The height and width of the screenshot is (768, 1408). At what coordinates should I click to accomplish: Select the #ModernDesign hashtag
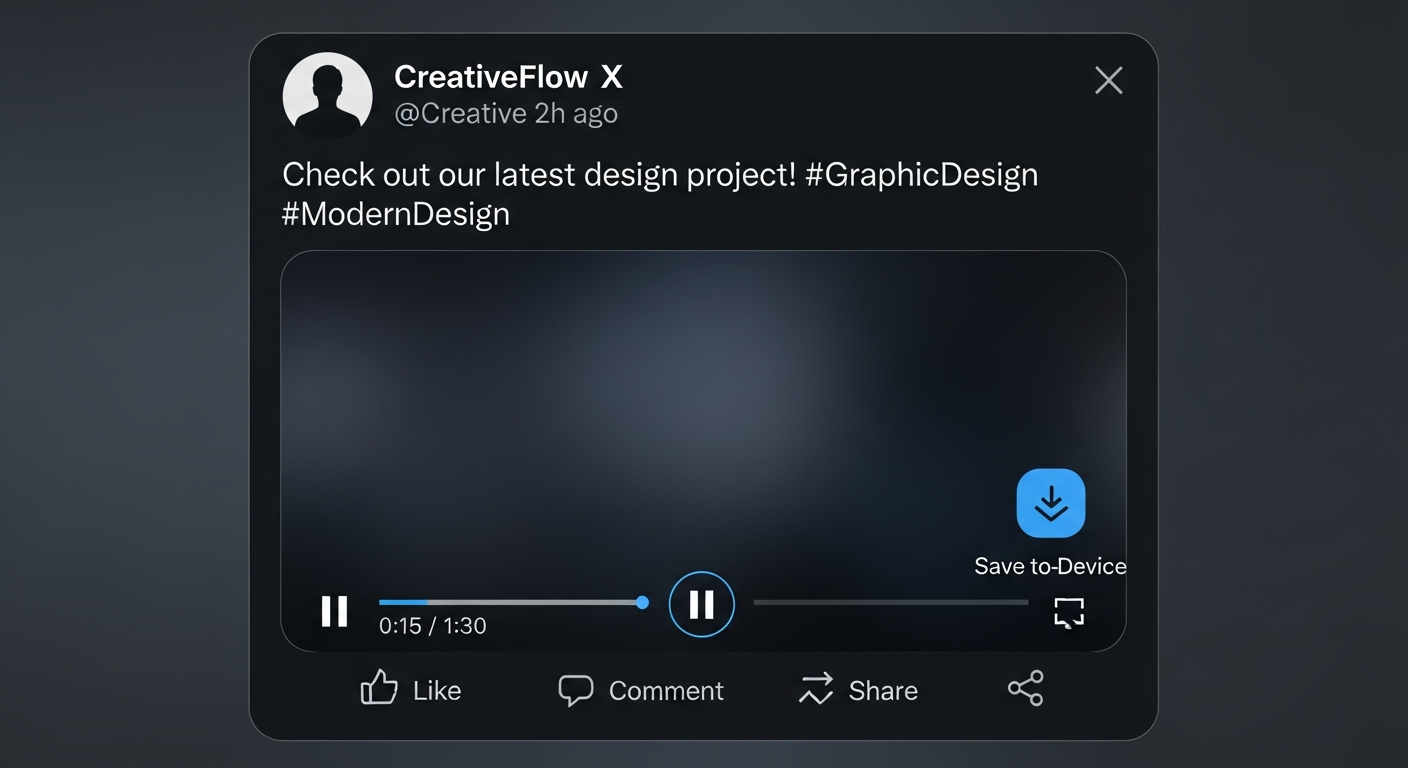click(x=396, y=213)
